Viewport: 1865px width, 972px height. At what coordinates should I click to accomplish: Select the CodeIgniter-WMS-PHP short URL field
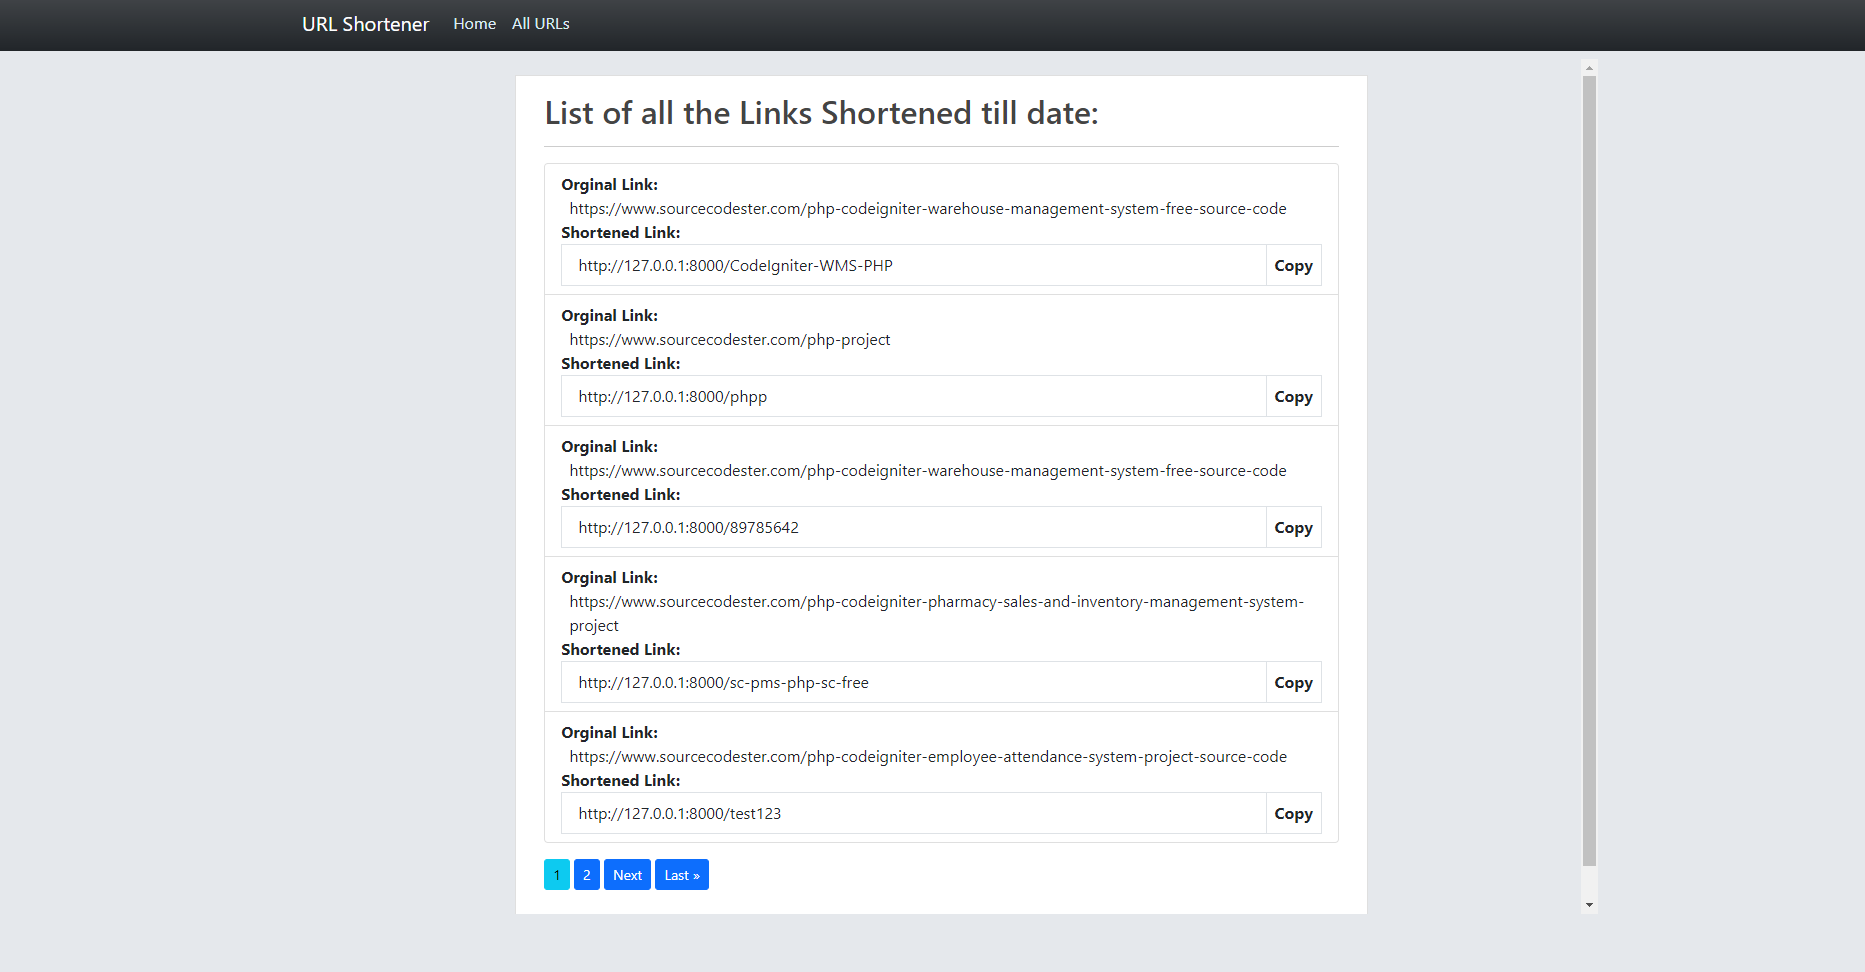click(x=913, y=265)
